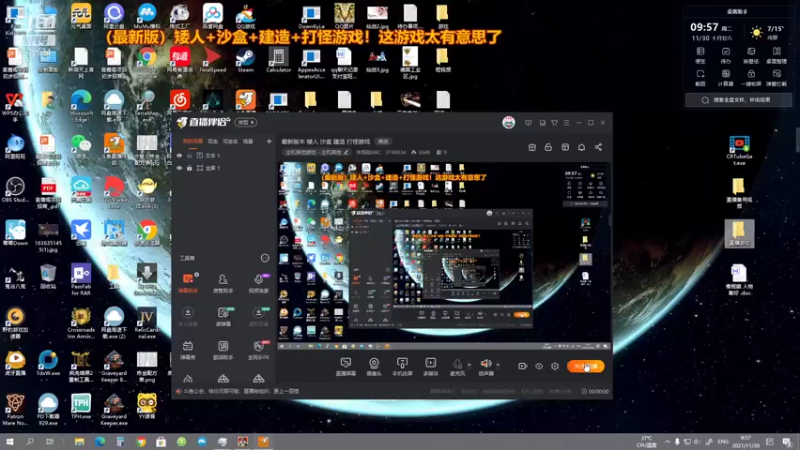Open the 房管助手 tool

click(223, 283)
